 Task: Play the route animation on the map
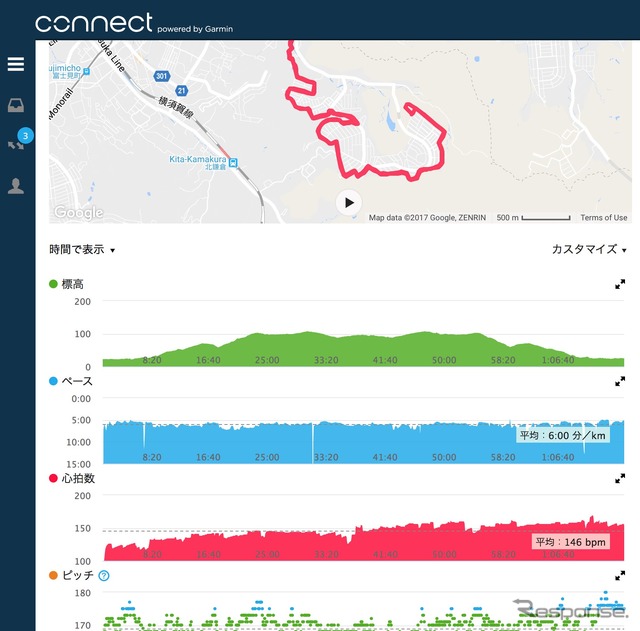pyautogui.click(x=349, y=202)
